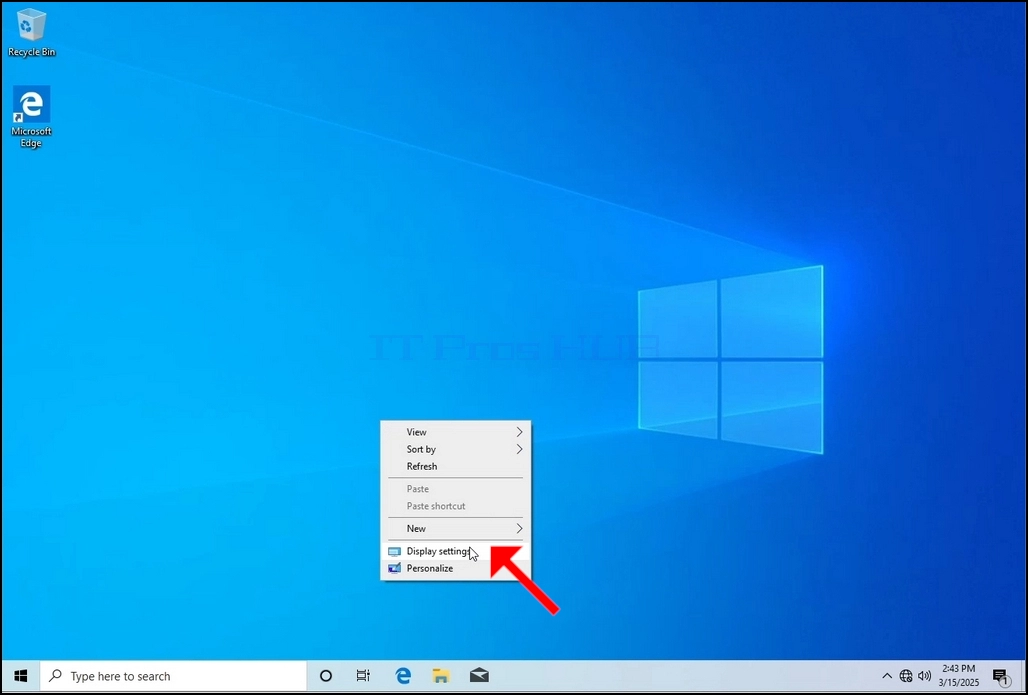This screenshot has width=1028, height=695.
Task: Open Task View from the taskbar
Action: click(x=363, y=676)
